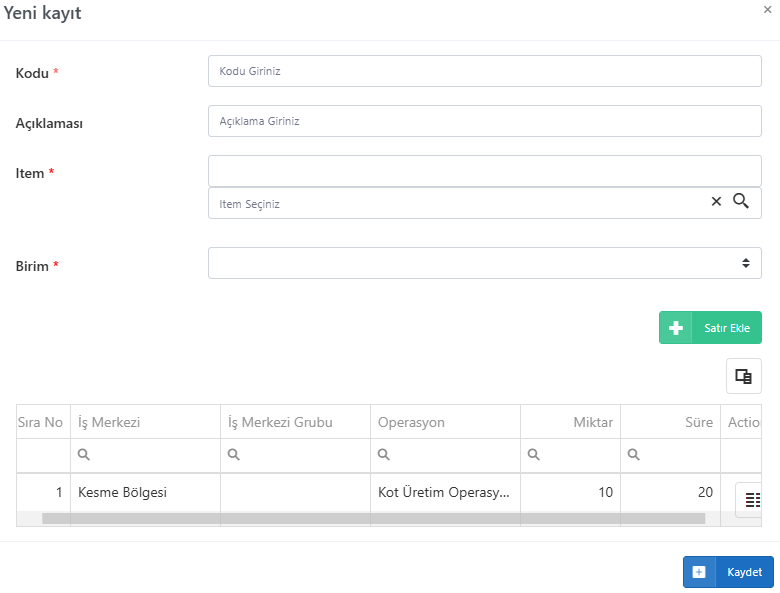Screen dimensions: 780x593
Task: Sort by the Operasyon column header
Action: coord(445,422)
